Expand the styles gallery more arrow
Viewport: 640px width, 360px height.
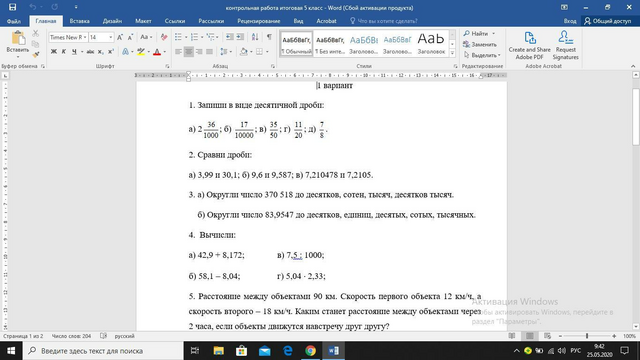452,53
